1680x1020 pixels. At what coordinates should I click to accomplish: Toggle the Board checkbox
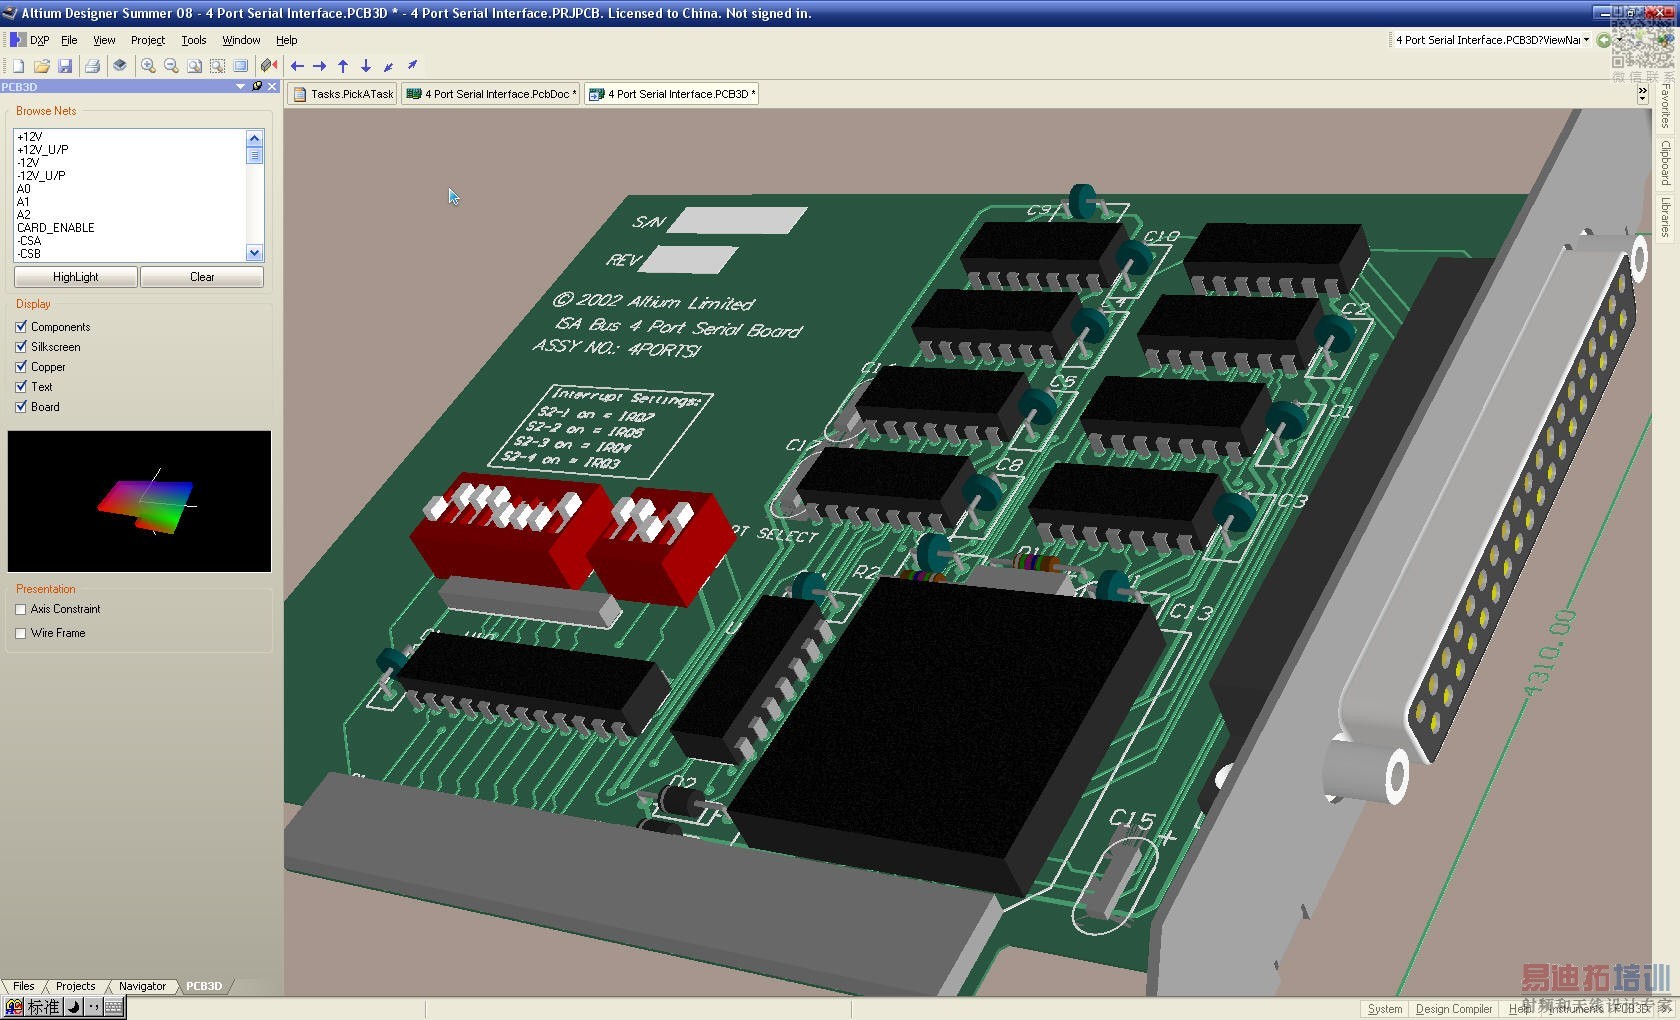coord(21,407)
